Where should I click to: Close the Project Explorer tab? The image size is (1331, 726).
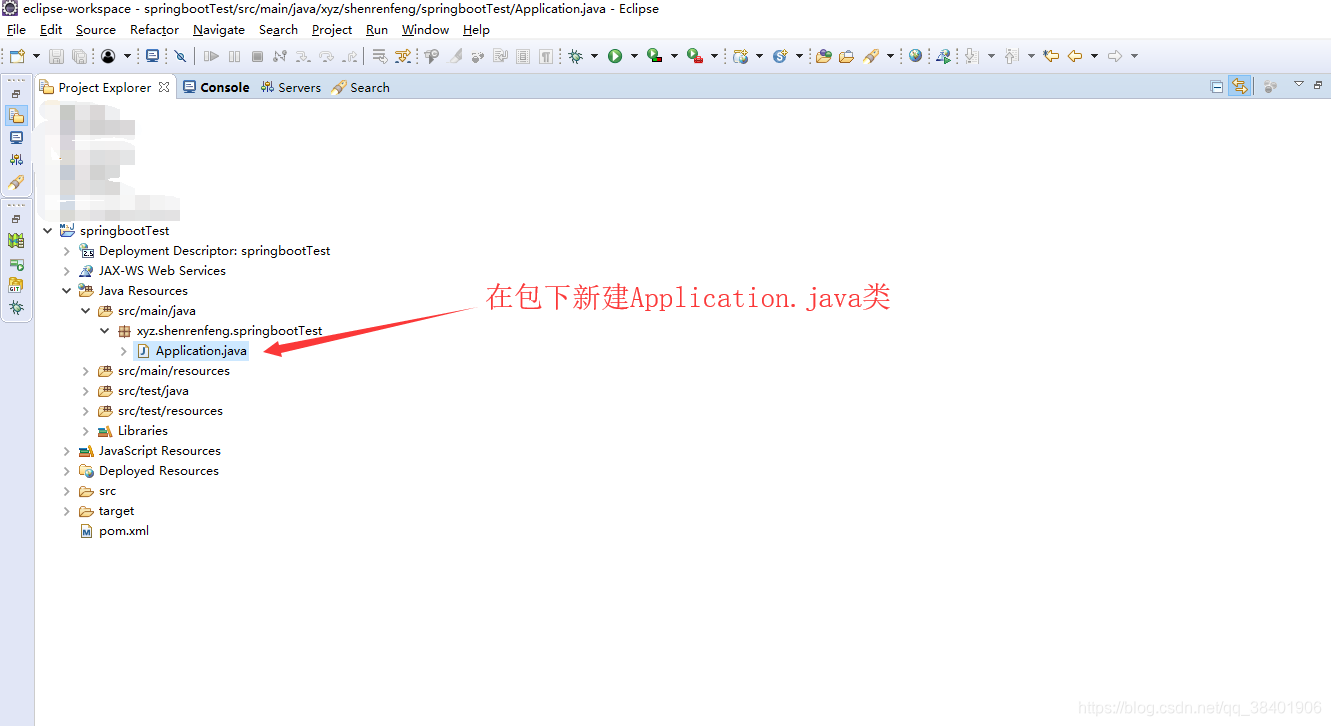[164, 87]
